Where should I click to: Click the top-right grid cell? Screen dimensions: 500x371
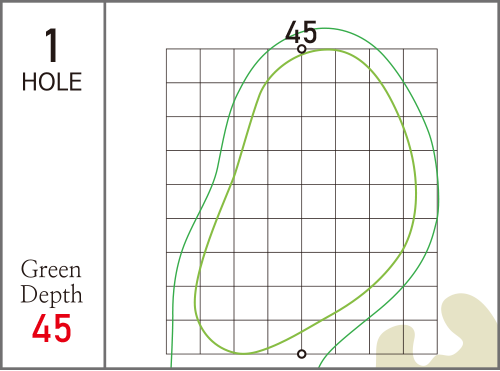coord(420,66)
